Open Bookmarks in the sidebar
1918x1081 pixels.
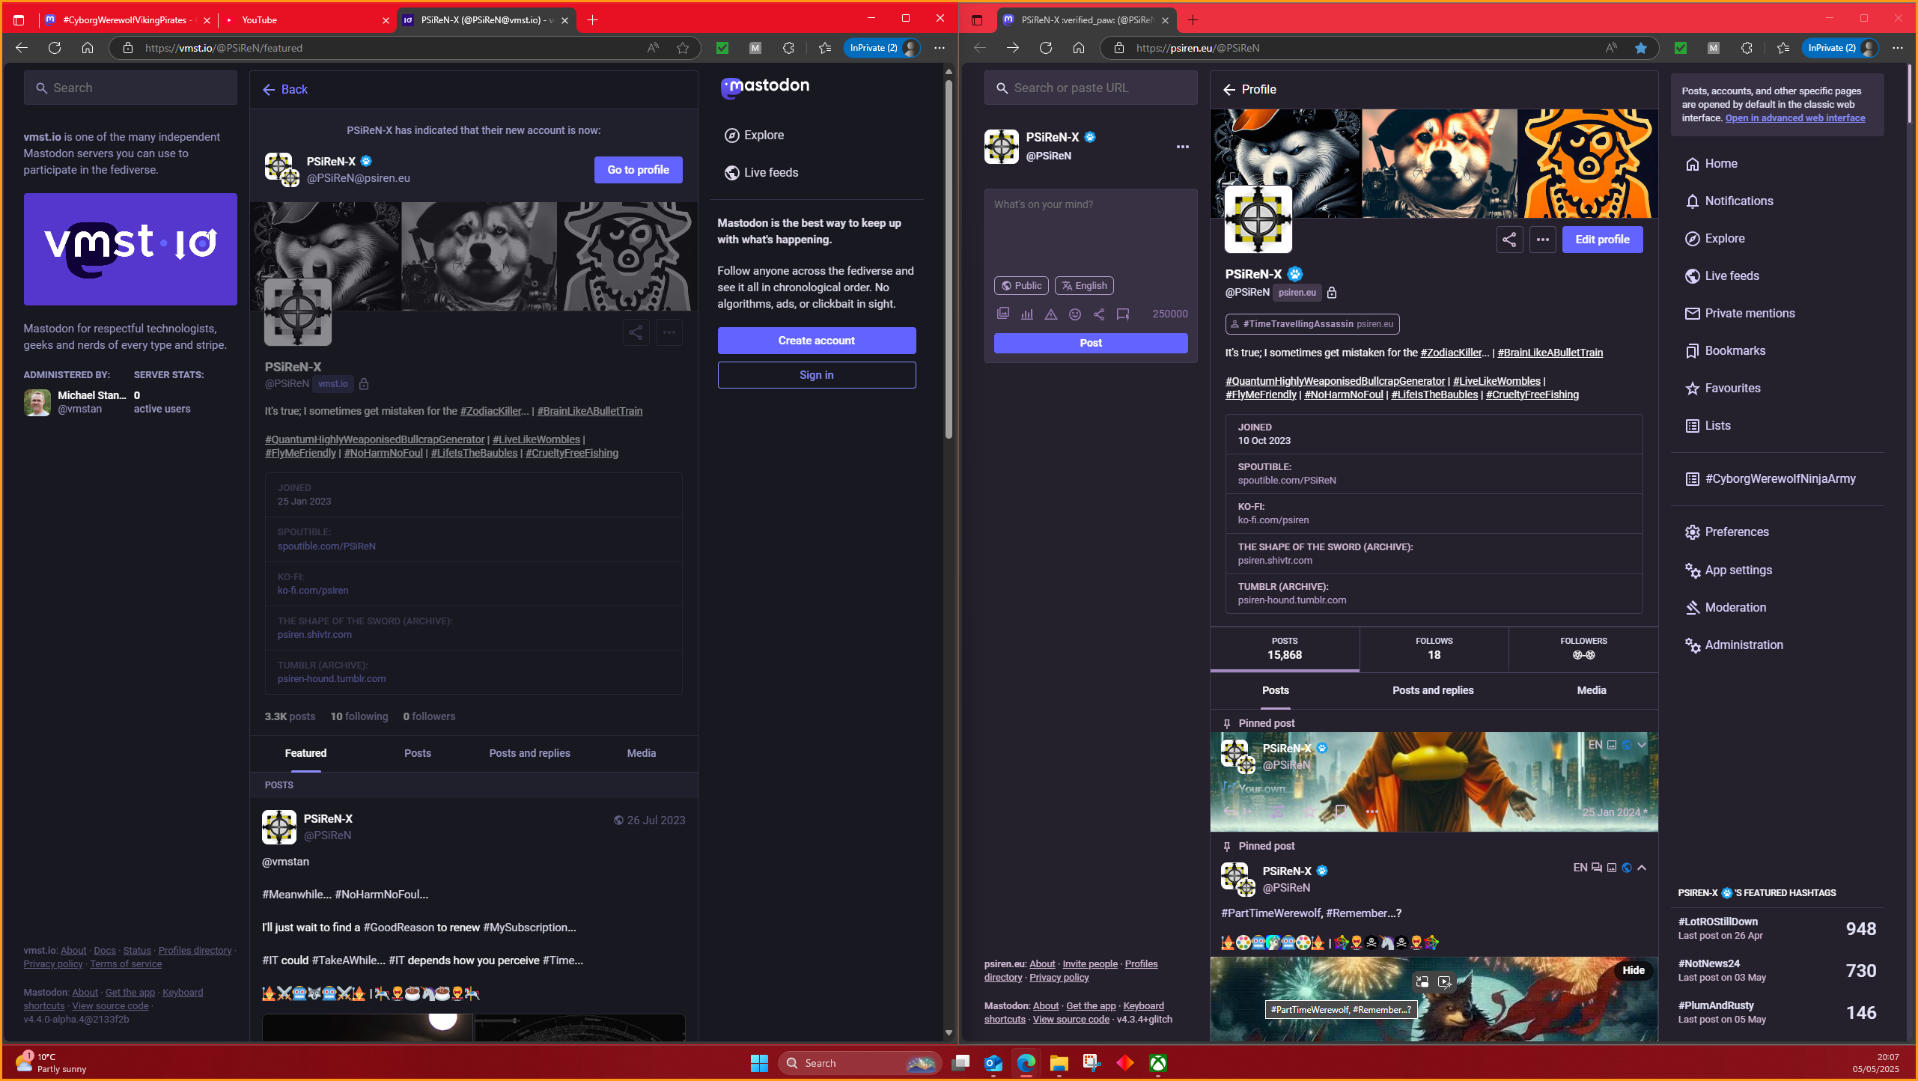1725,351
